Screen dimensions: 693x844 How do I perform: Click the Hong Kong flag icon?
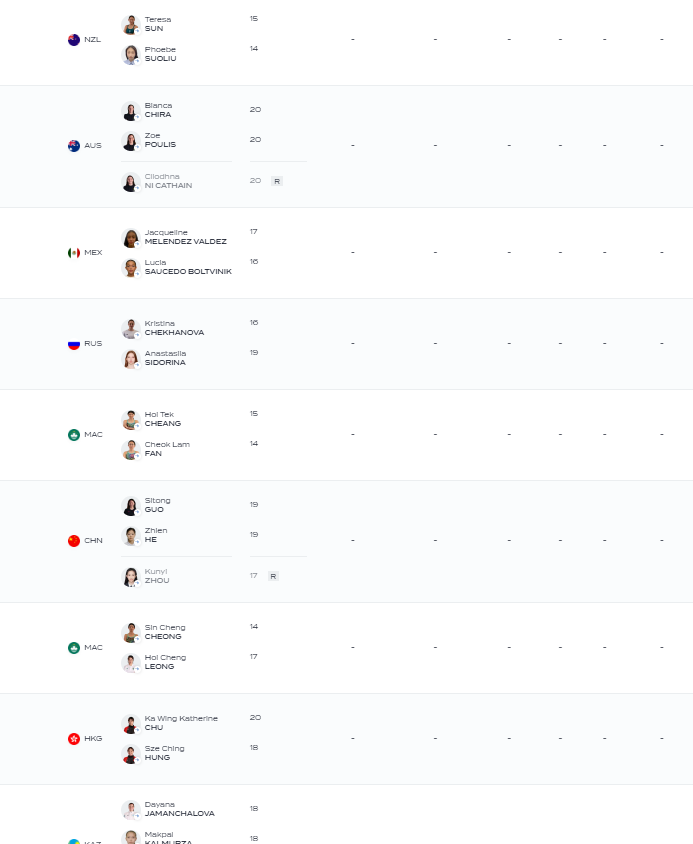tap(74, 739)
